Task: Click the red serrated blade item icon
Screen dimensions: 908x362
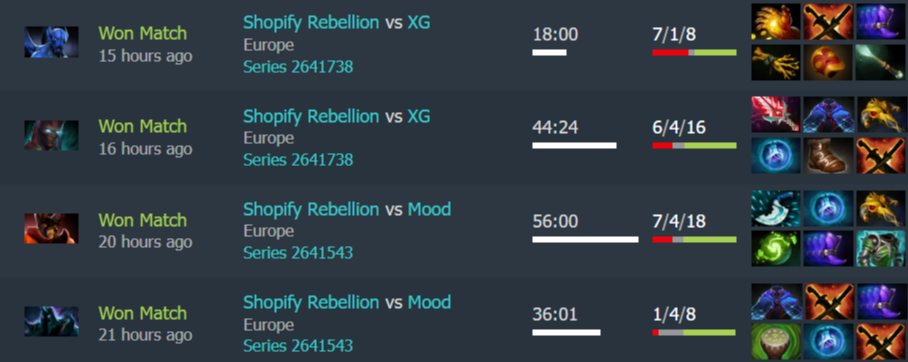Action: 776,115
